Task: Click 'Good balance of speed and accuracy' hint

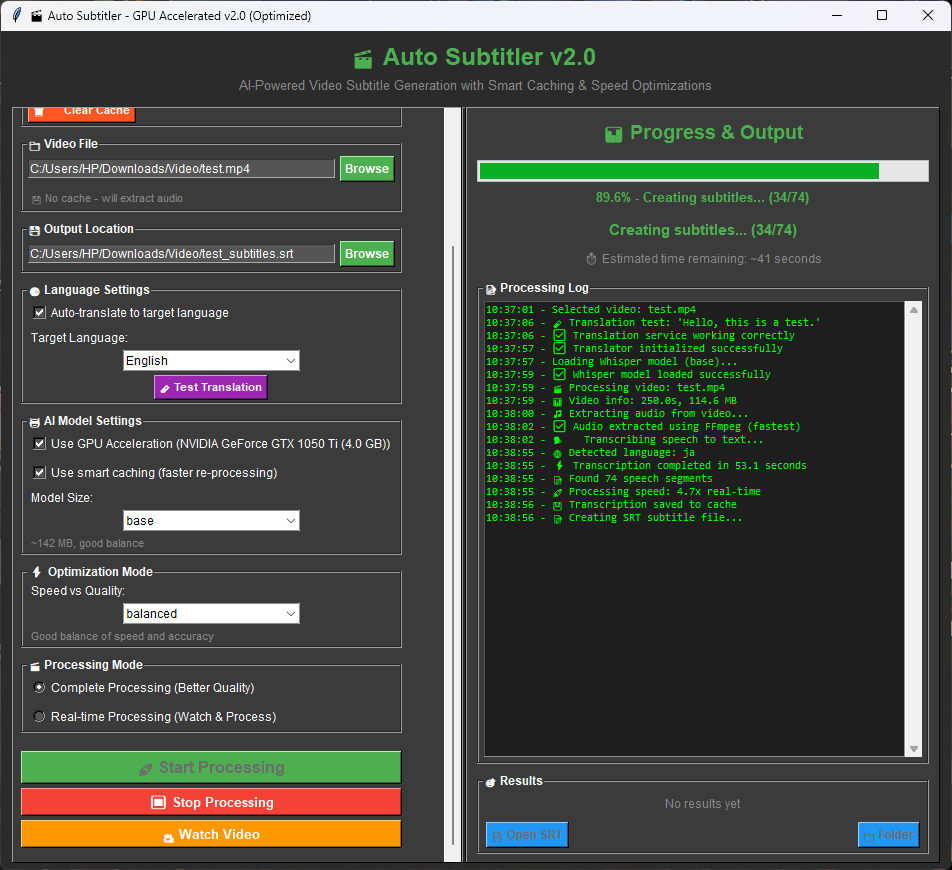Action: (x=123, y=636)
